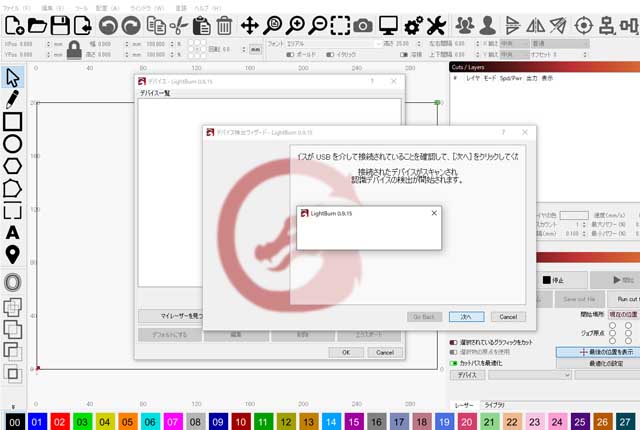The image size is (640, 430).
Task: Open the Font name dropdown
Action: point(333,44)
